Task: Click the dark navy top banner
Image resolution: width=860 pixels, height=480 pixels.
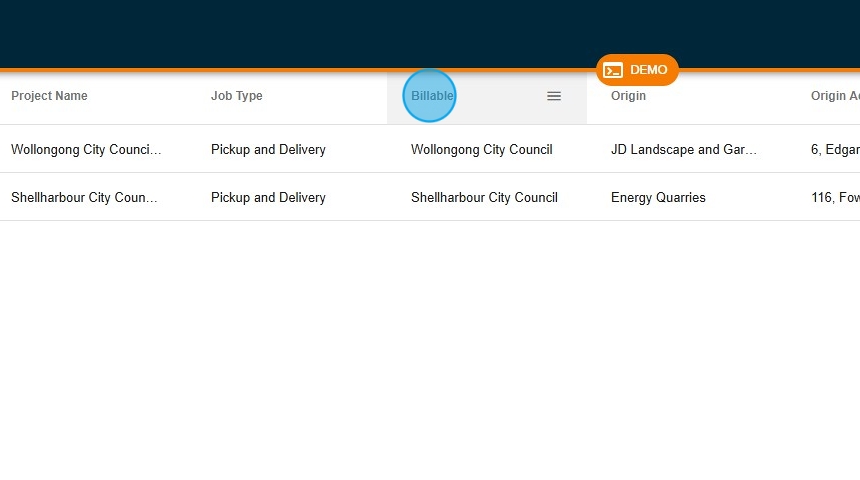Action: (300, 32)
